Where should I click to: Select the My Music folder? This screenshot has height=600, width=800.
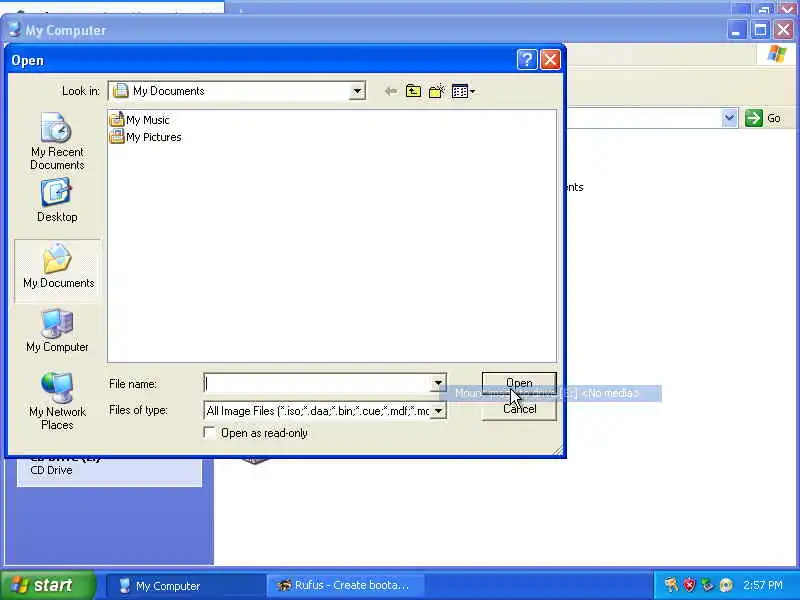(139, 120)
